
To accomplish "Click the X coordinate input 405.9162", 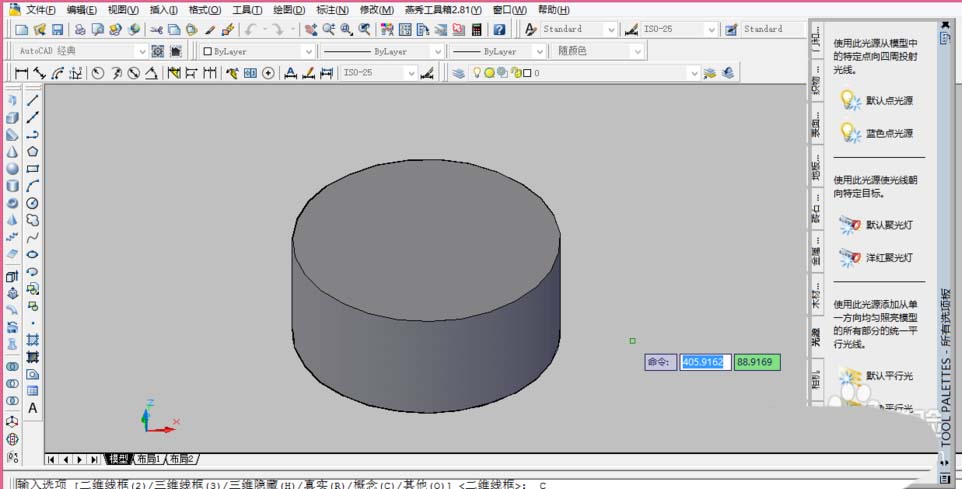I will pyautogui.click(x=705, y=362).
